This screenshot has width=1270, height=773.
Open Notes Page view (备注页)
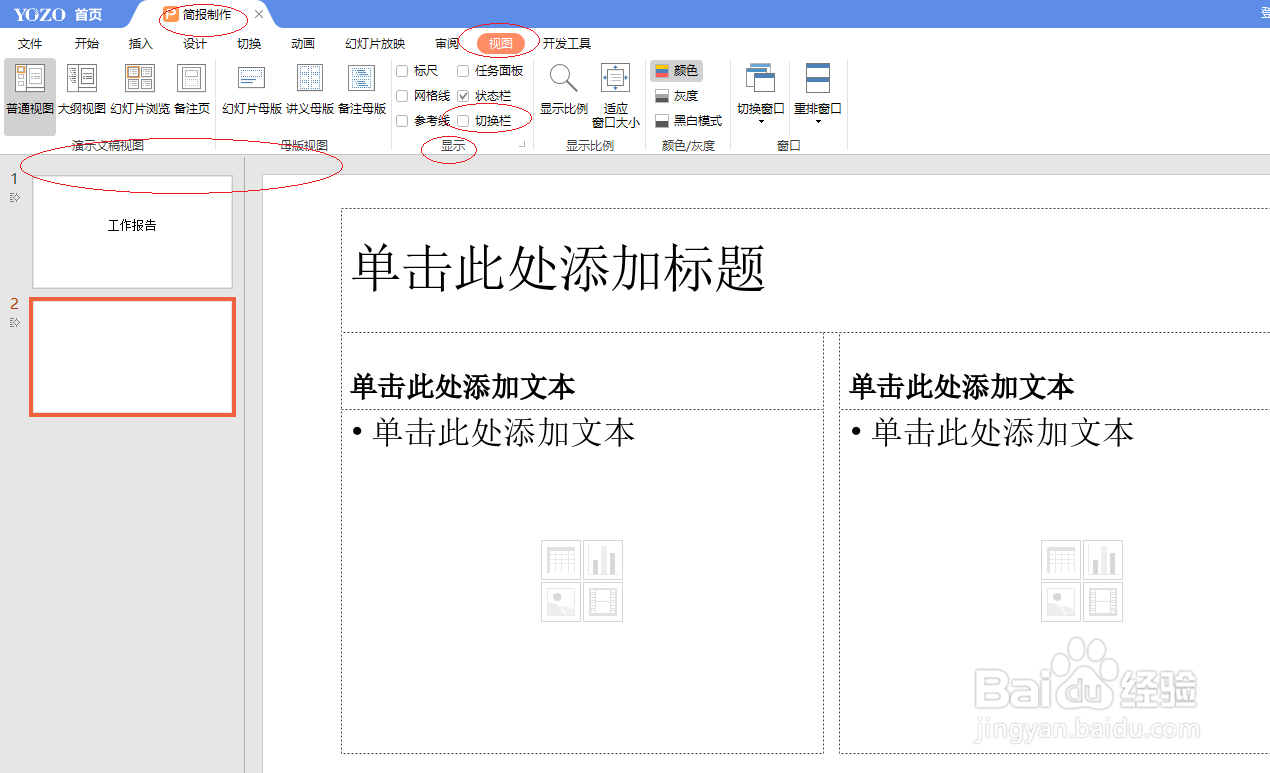click(x=191, y=89)
